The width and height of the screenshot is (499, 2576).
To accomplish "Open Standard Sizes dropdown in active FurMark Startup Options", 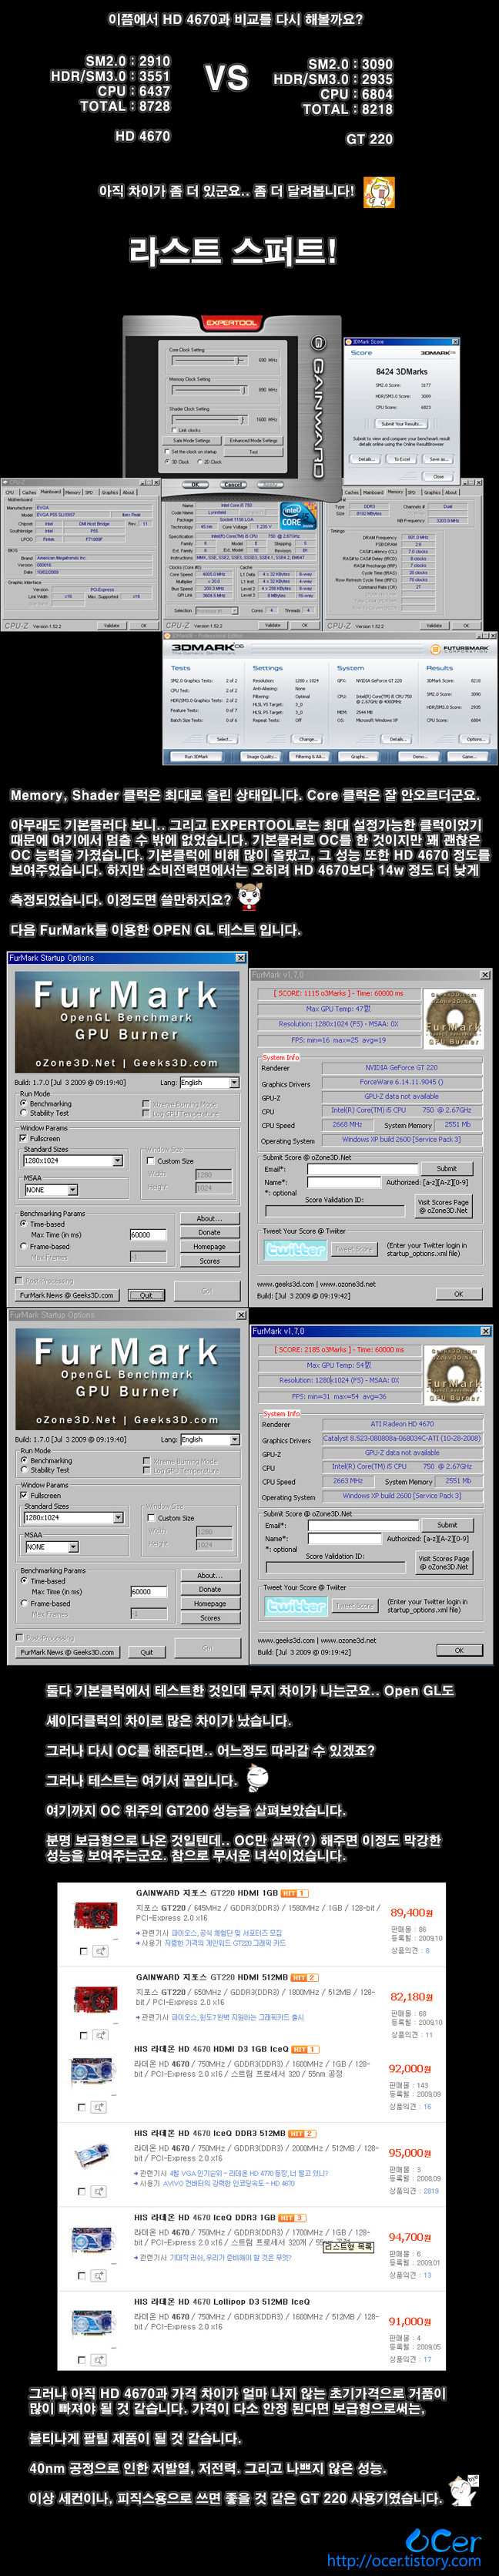I will point(73,1161).
